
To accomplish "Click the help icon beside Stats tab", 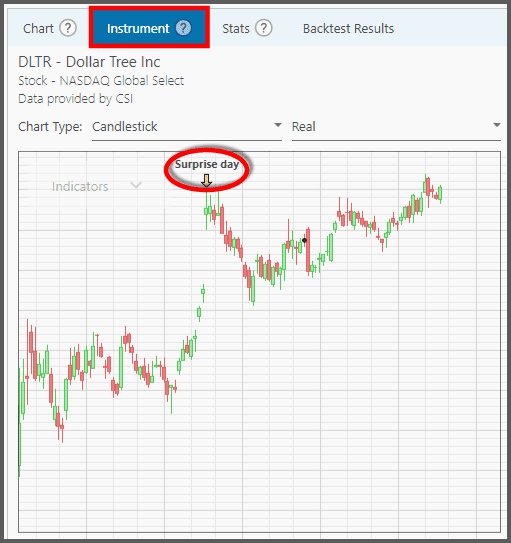I will [x=264, y=28].
